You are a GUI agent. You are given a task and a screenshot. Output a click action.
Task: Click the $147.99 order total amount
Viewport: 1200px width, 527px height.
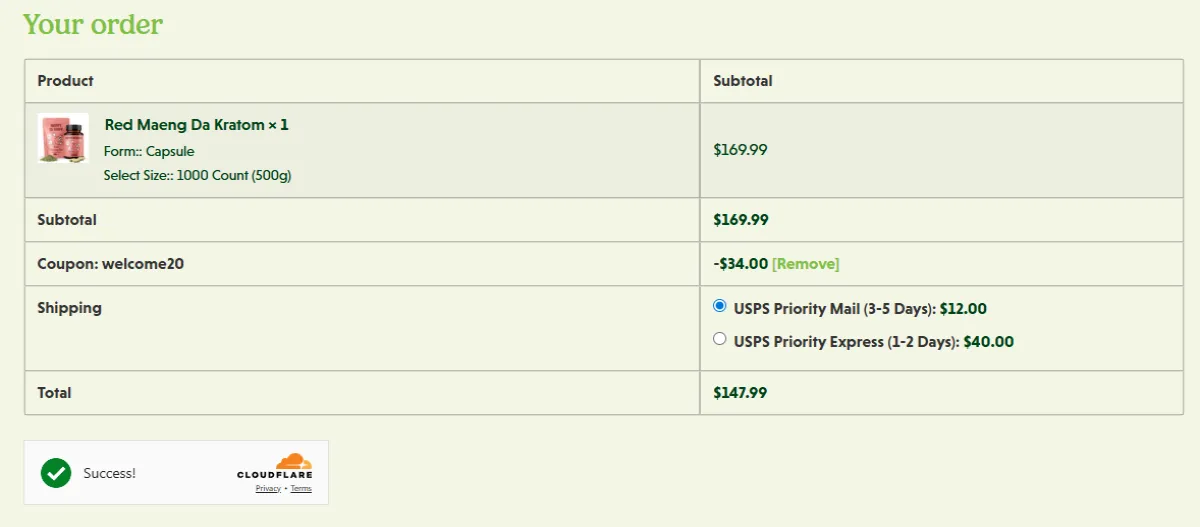pyautogui.click(x=740, y=393)
